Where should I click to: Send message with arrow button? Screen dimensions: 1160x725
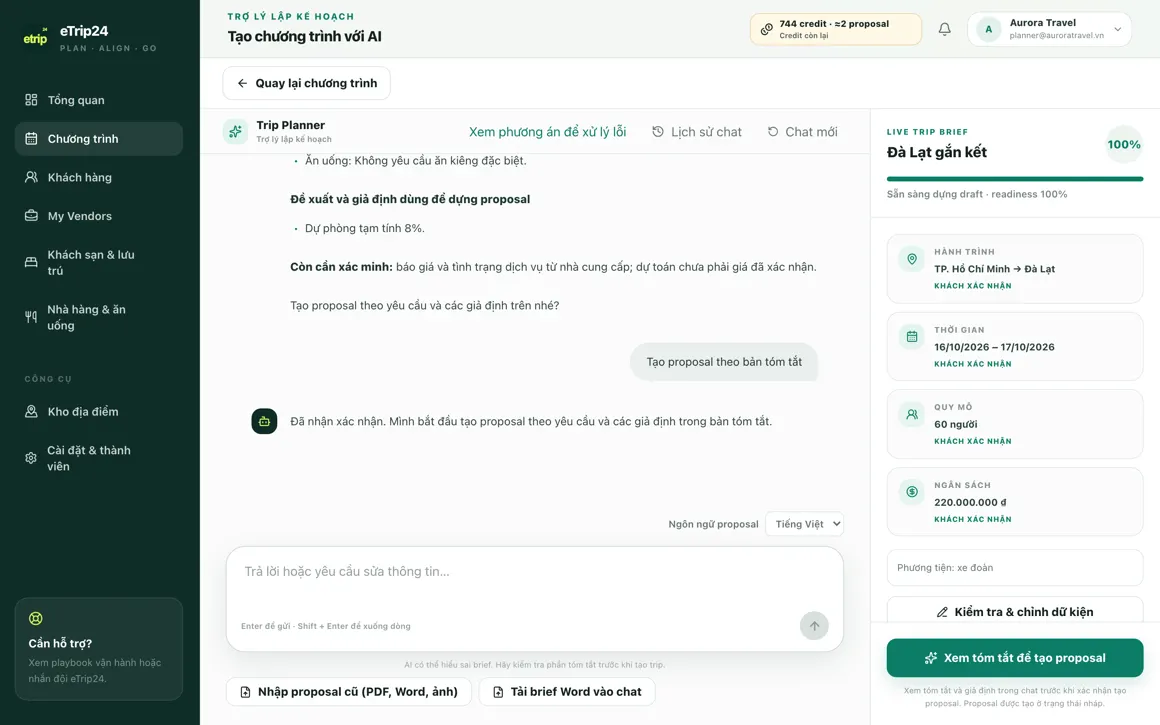(x=814, y=626)
